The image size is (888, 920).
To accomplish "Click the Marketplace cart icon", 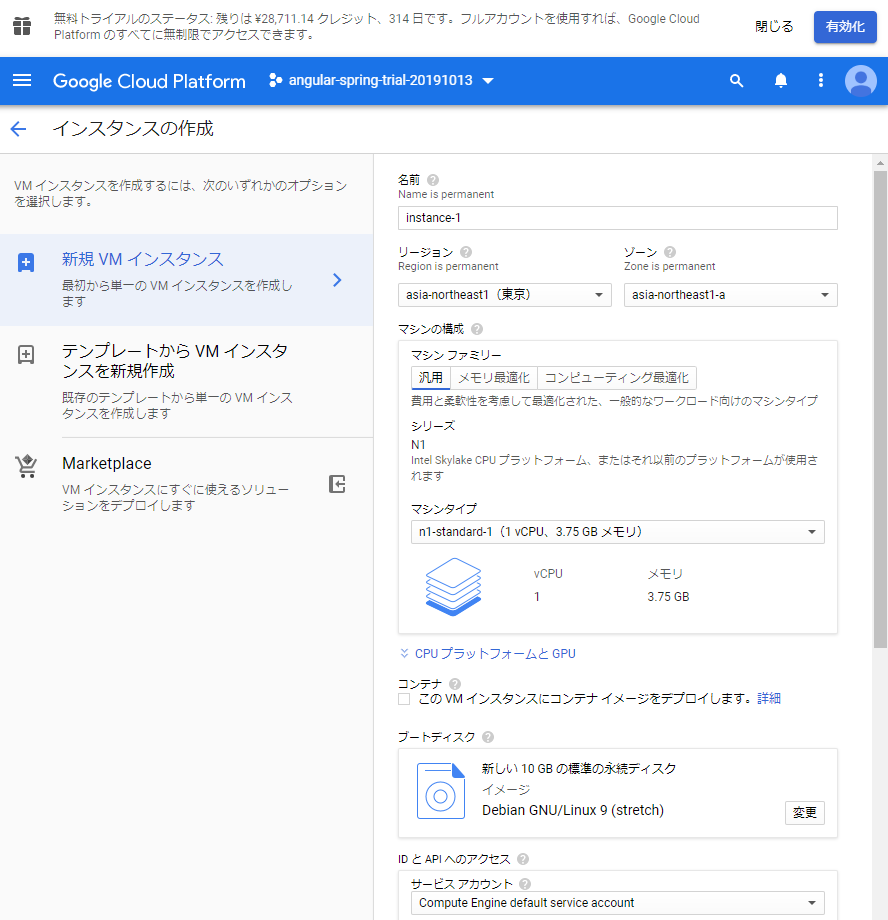I will tap(26, 466).
